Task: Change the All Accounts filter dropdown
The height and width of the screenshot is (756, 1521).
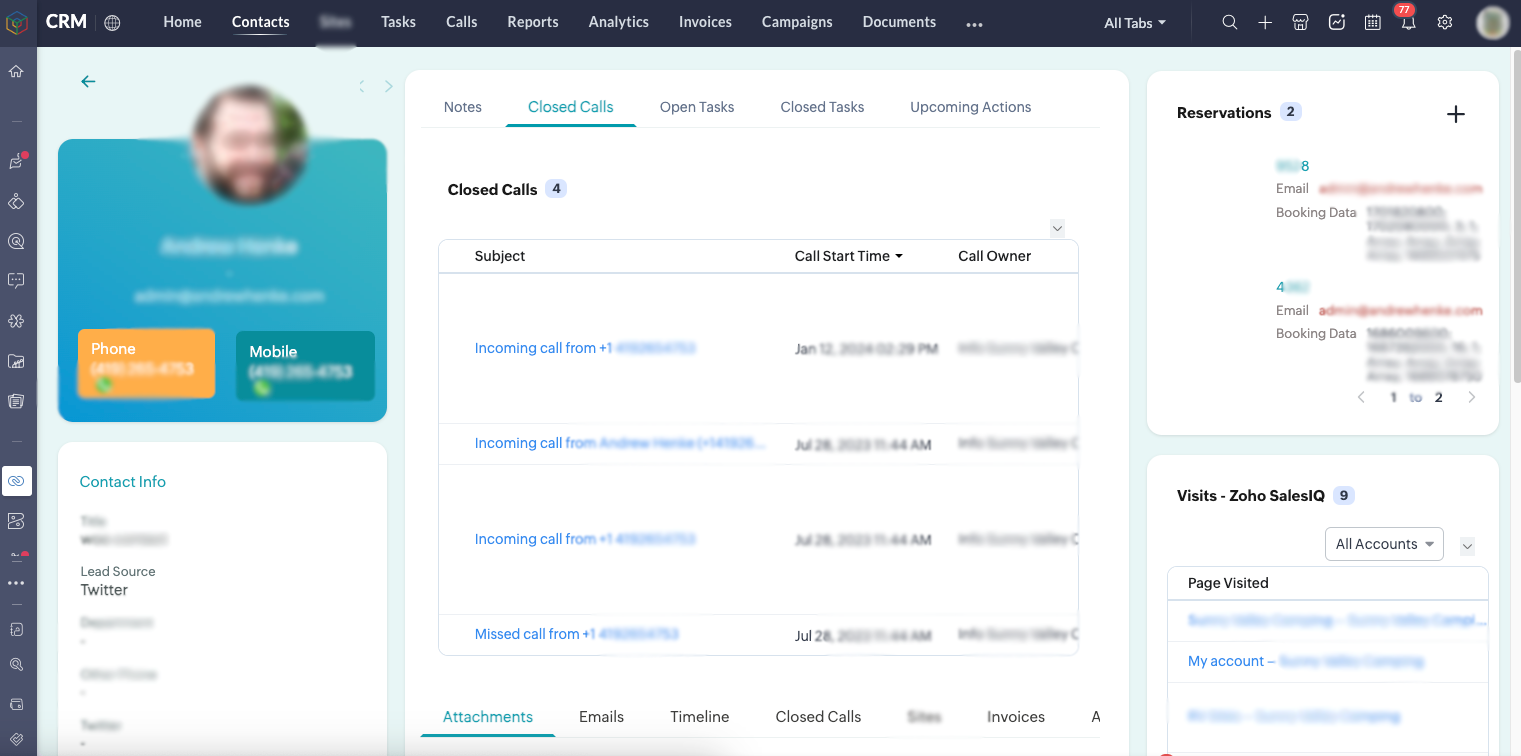Action: [1384, 544]
